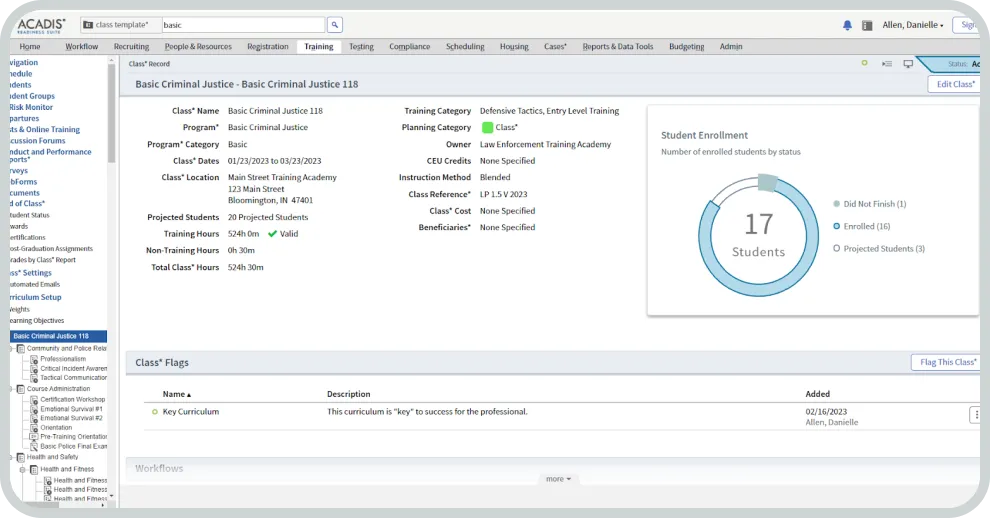The height and width of the screenshot is (518, 990).
Task: Click the notification bell icon
Action: coord(848,25)
